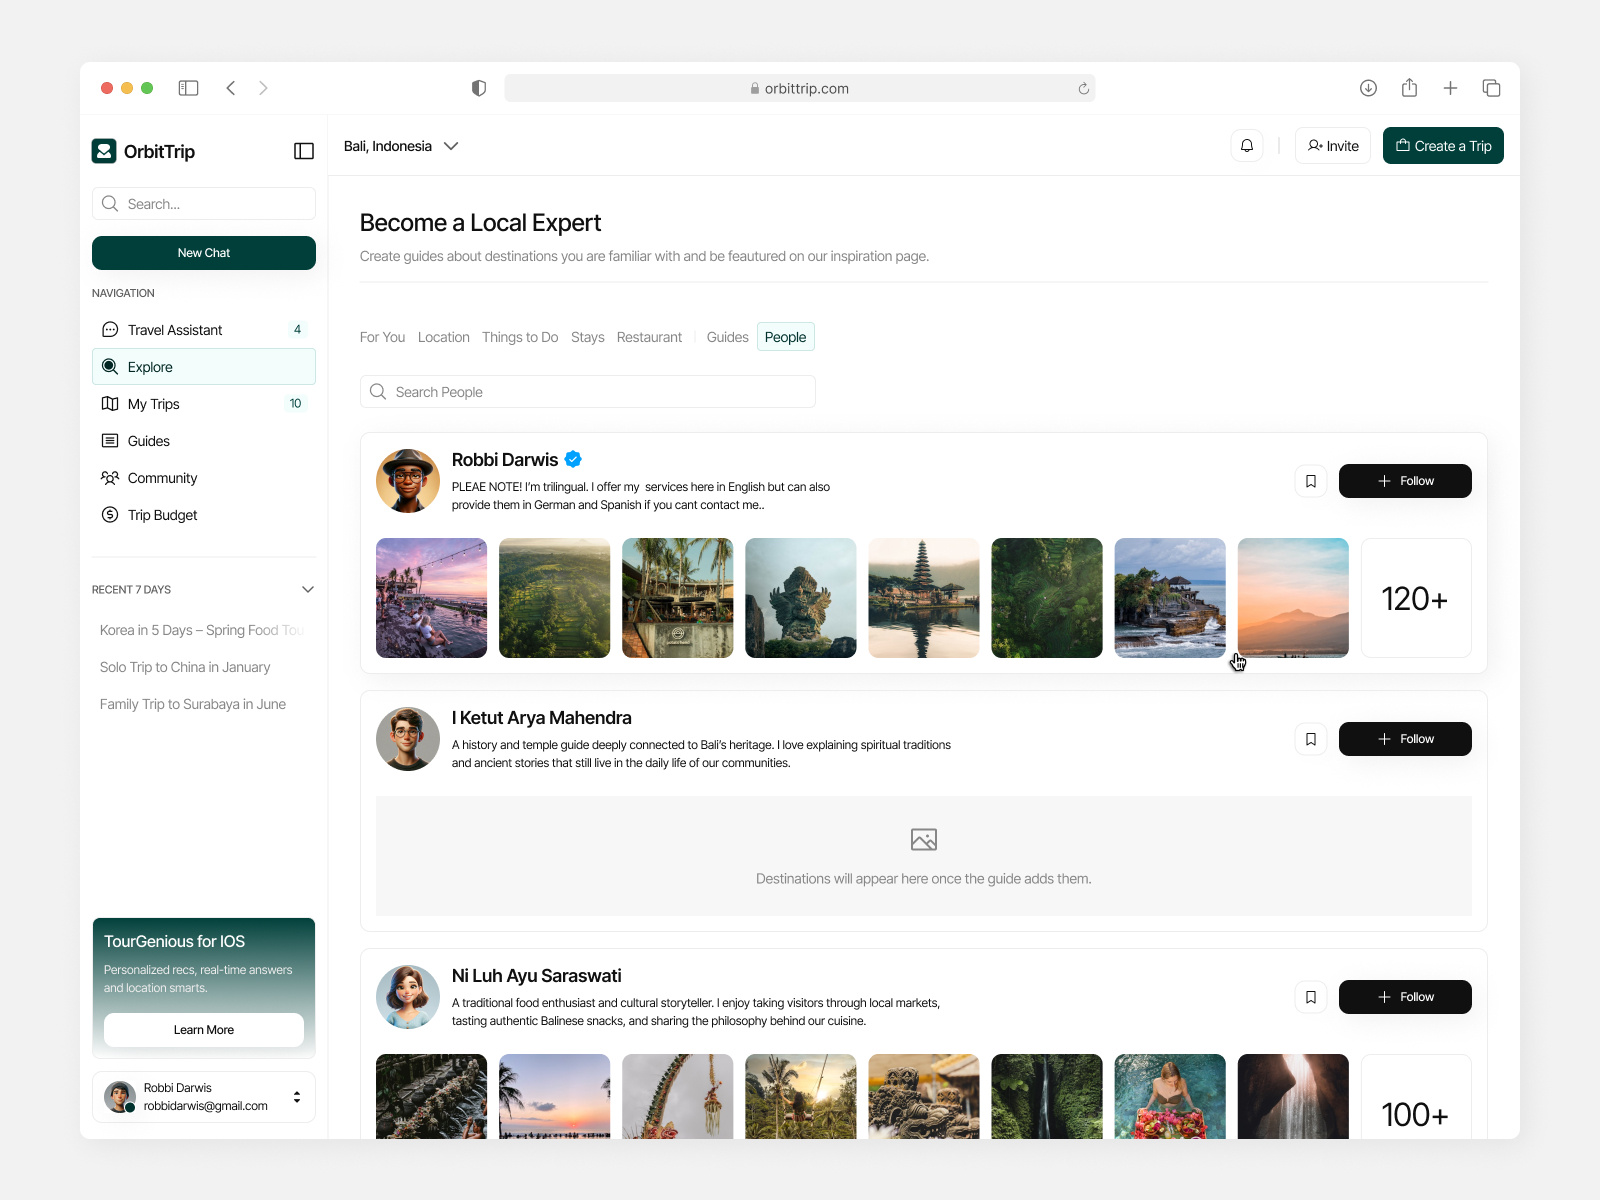Toggle bookmark on Ni Luh Ayu Saraswati
Screen dimensions: 1600x1200
pyautogui.click(x=1310, y=996)
